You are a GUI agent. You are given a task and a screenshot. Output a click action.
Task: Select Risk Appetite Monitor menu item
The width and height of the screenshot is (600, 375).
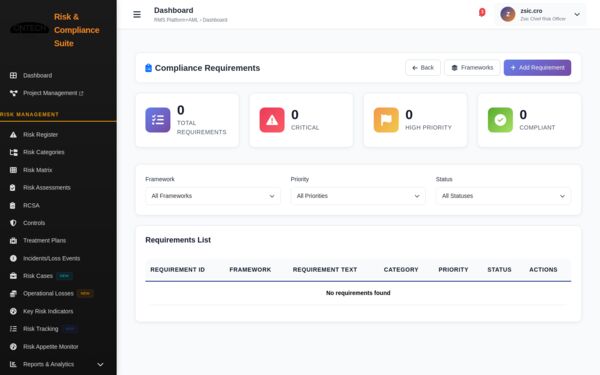(51, 347)
